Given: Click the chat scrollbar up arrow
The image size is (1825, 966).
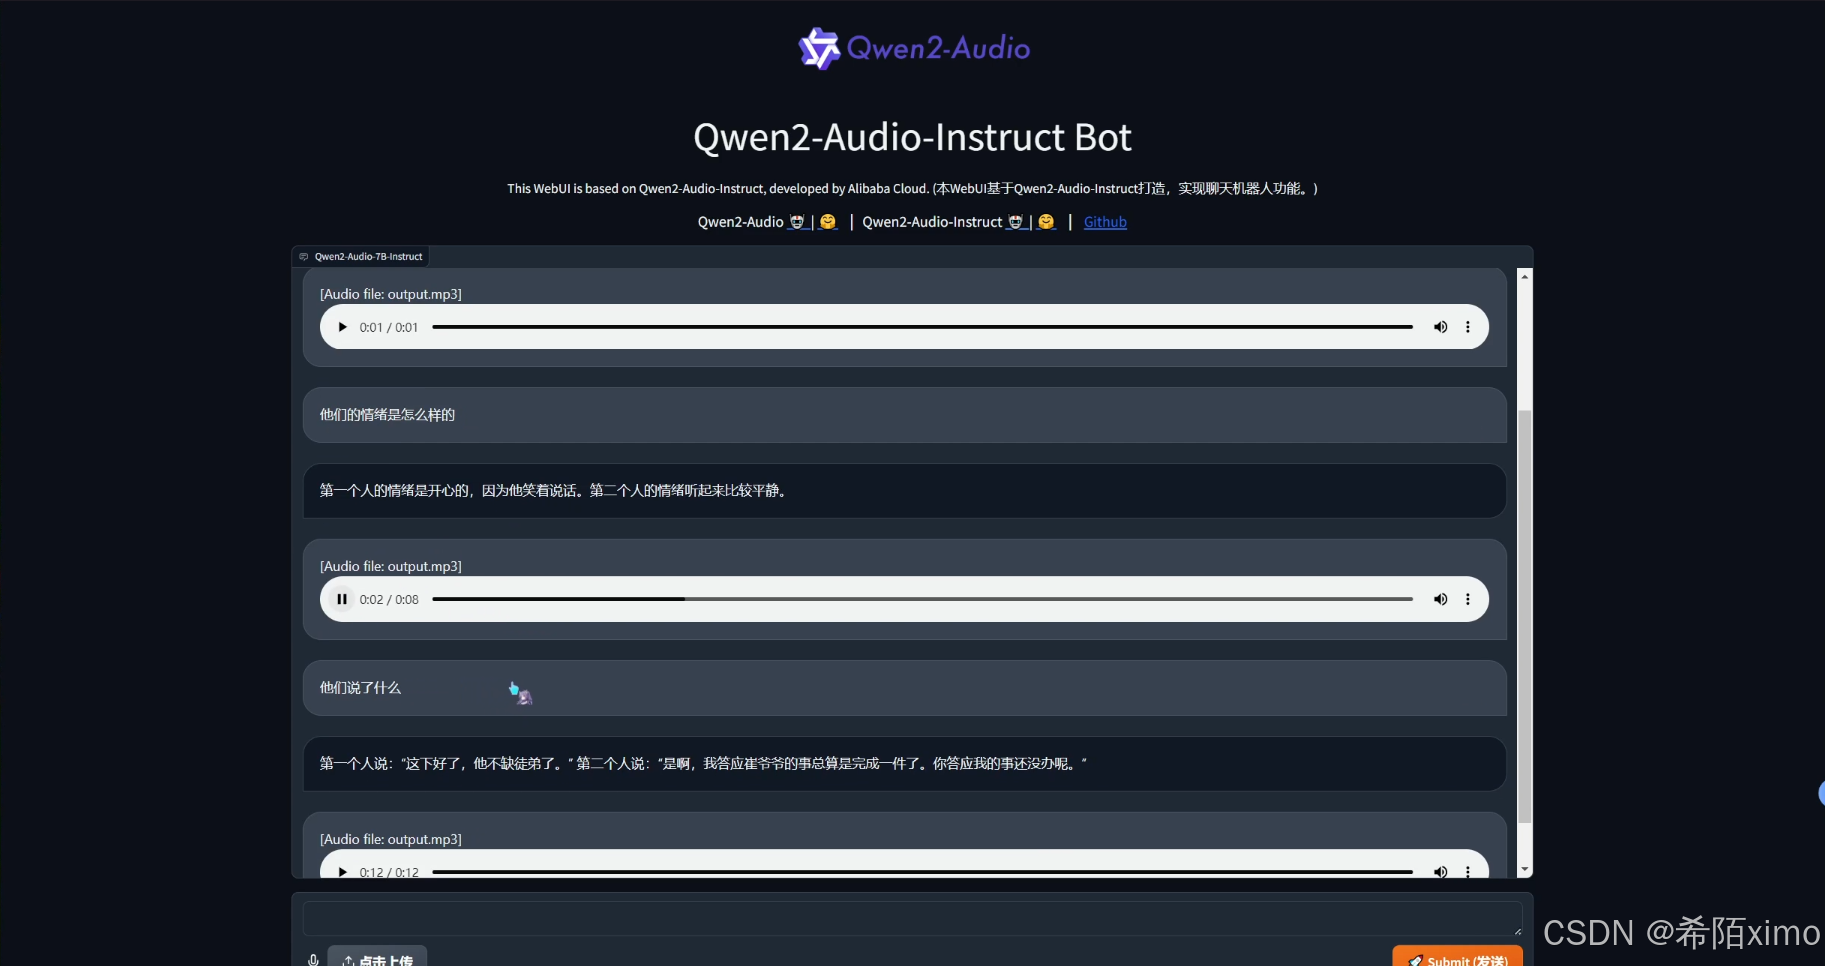Looking at the screenshot, I should pos(1525,276).
